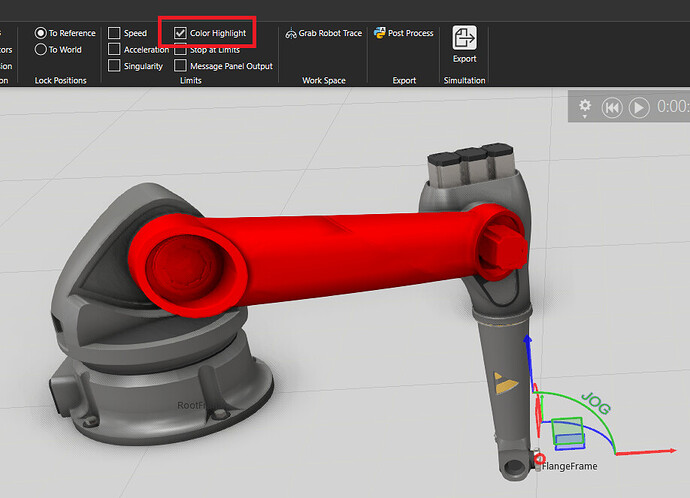Click the Post Process Python icon
690x498 pixels.
tap(380, 33)
